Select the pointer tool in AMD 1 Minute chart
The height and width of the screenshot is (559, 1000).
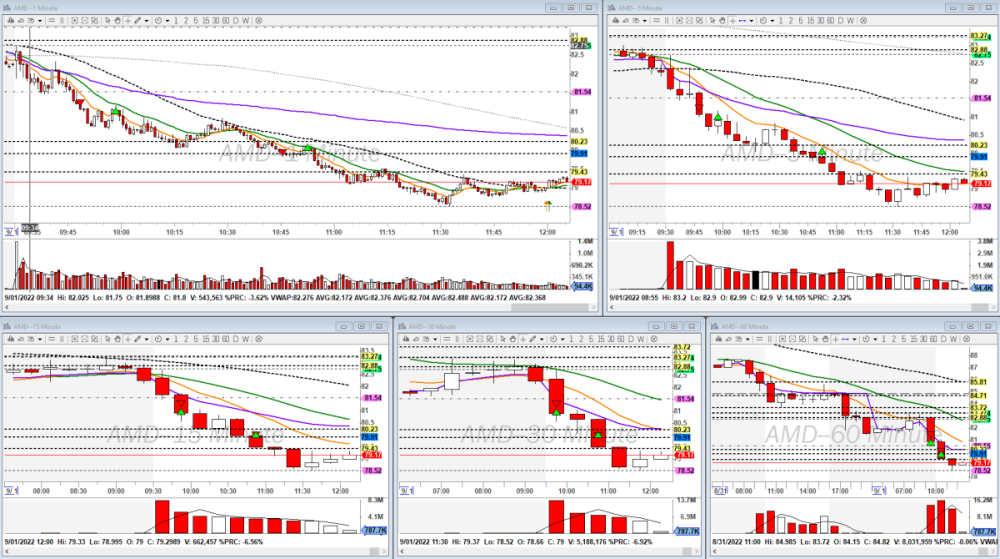point(108,20)
